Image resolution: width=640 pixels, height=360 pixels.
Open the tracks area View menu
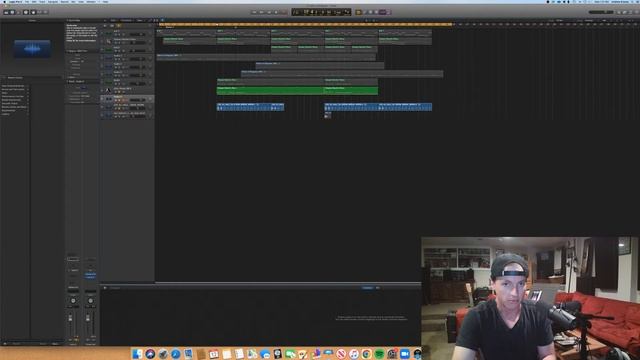point(140,20)
